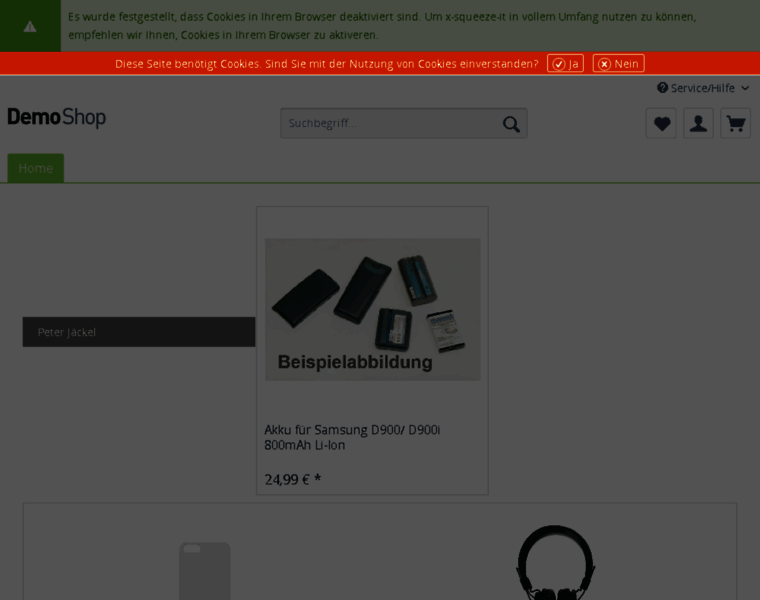Screen dimensions: 760x600
Task: Open the Service/Hilfe chevron arrow
Action: [745, 88]
